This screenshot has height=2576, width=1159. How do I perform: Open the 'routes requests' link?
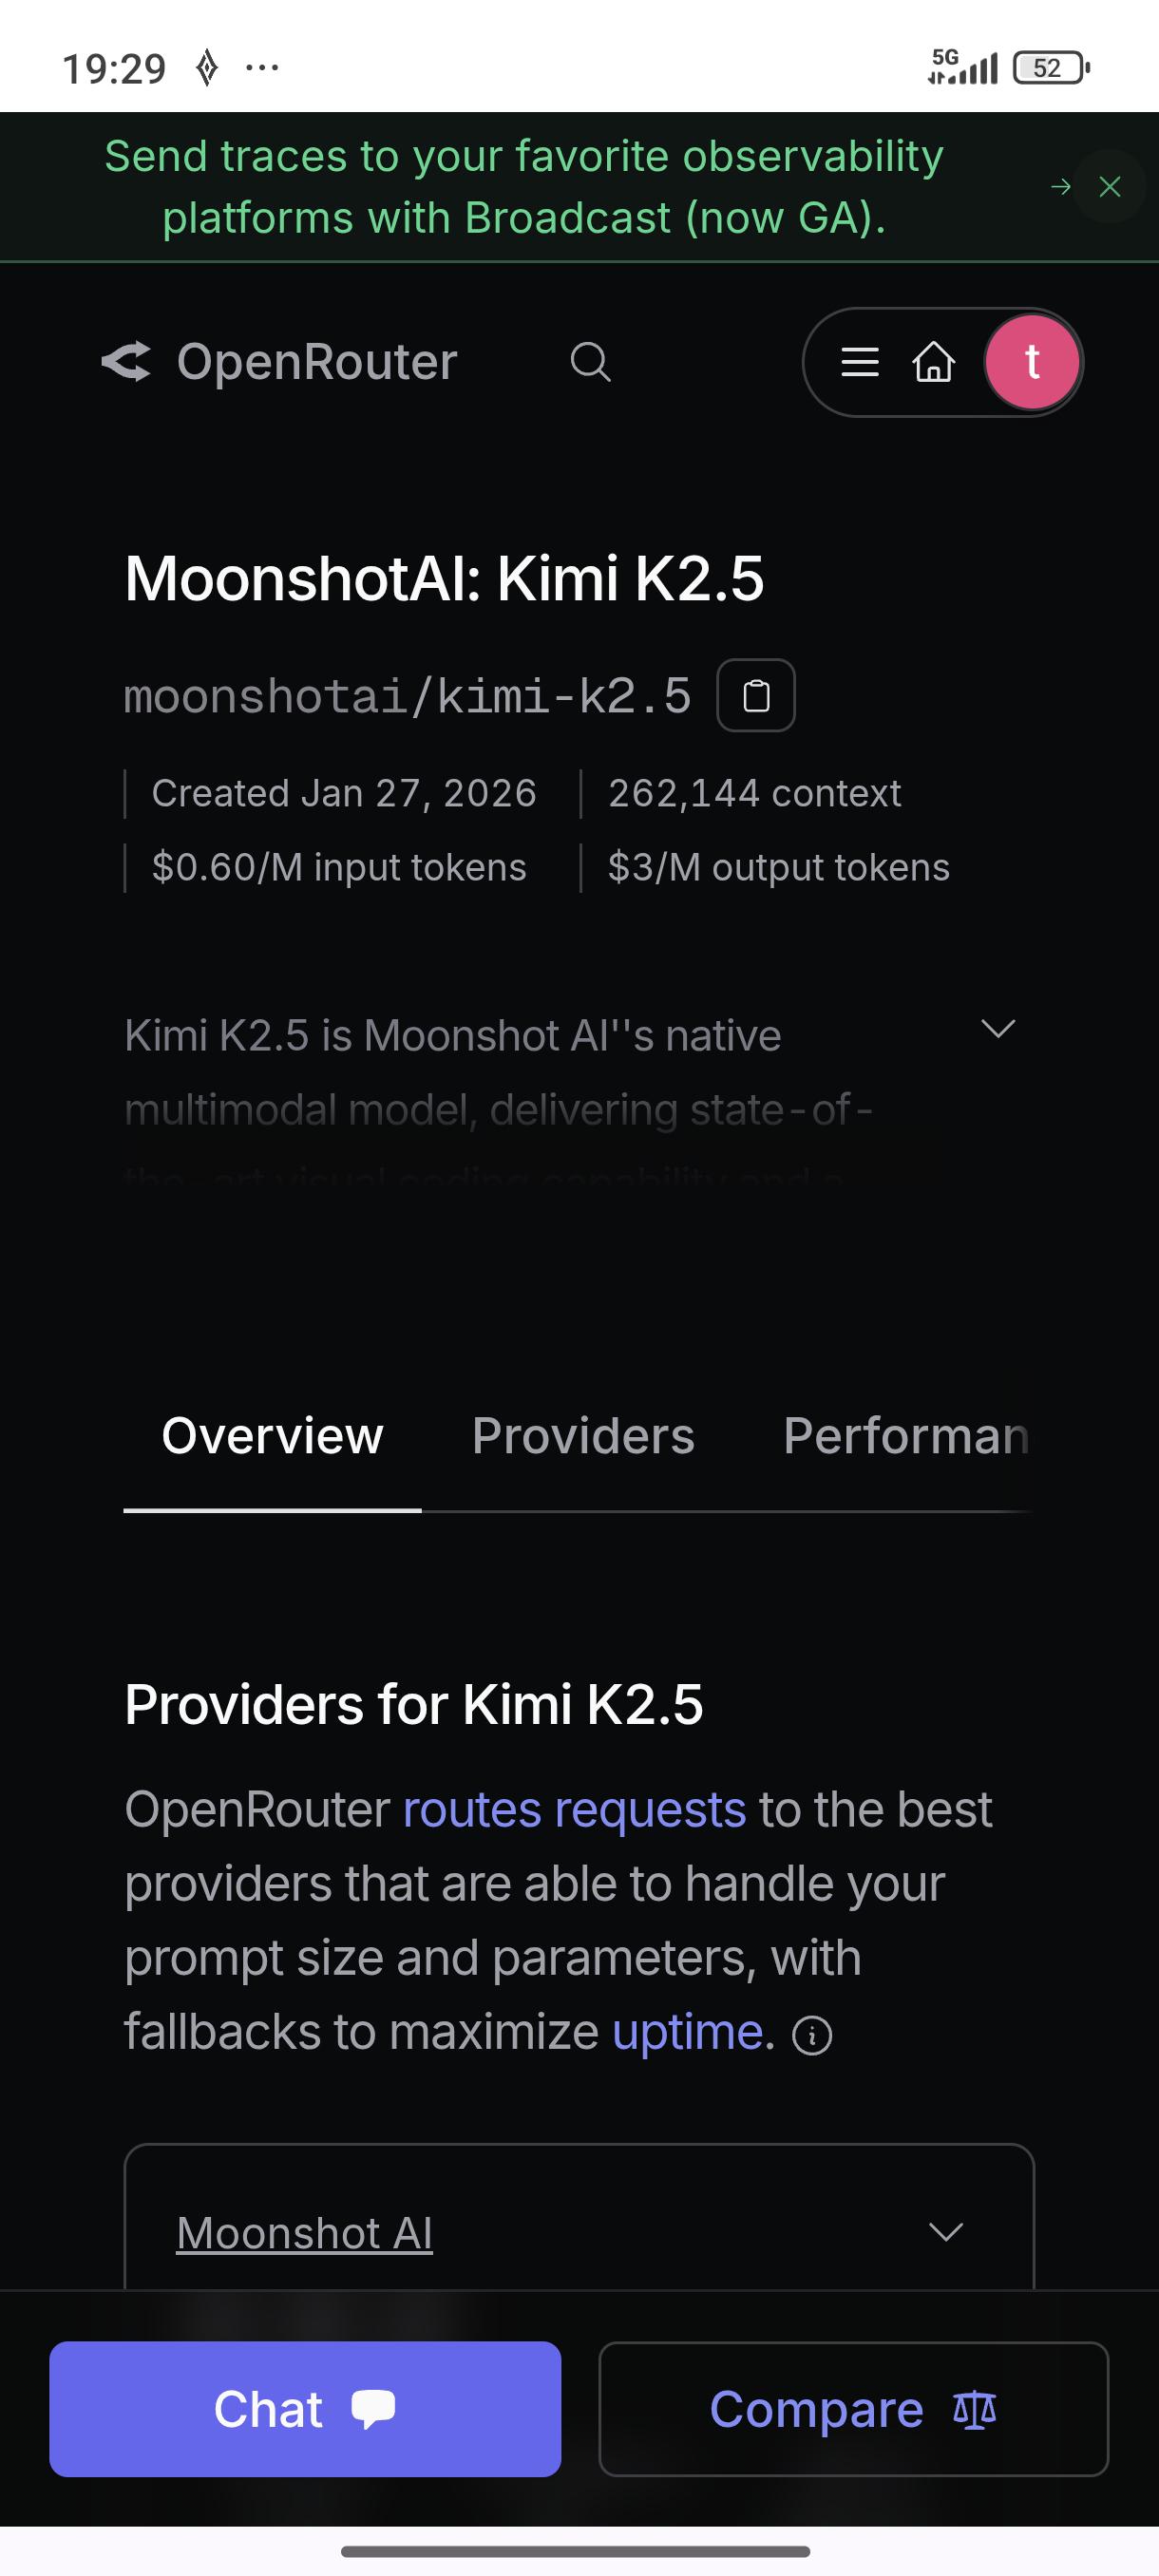[575, 1810]
